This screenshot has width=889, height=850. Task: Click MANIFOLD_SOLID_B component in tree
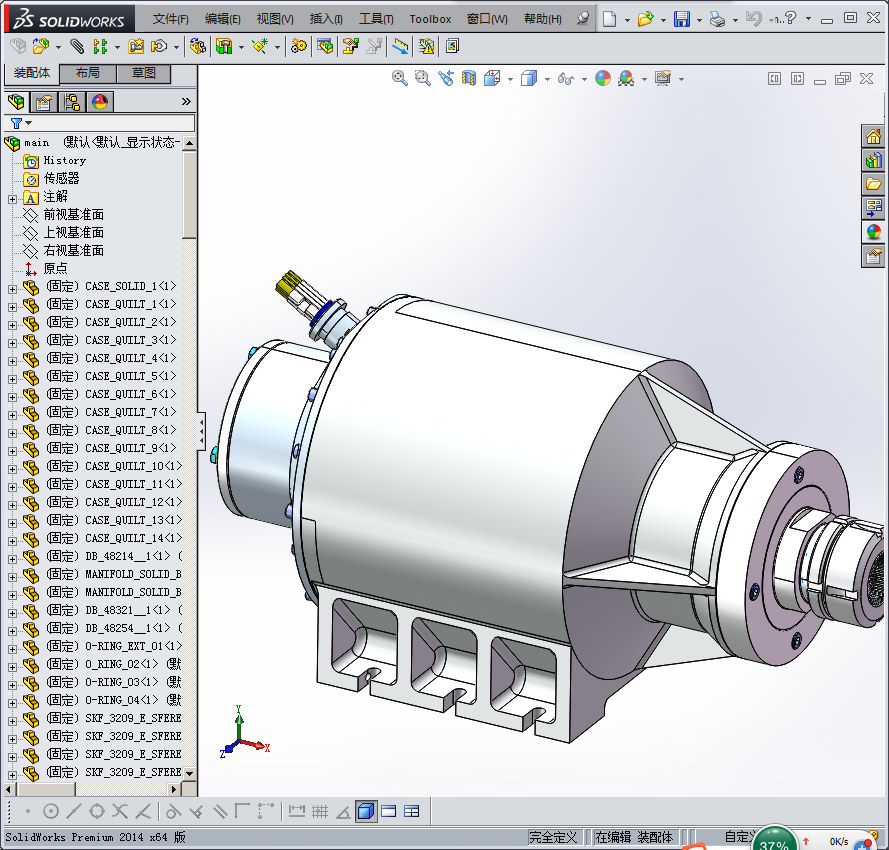click(132, 574)
